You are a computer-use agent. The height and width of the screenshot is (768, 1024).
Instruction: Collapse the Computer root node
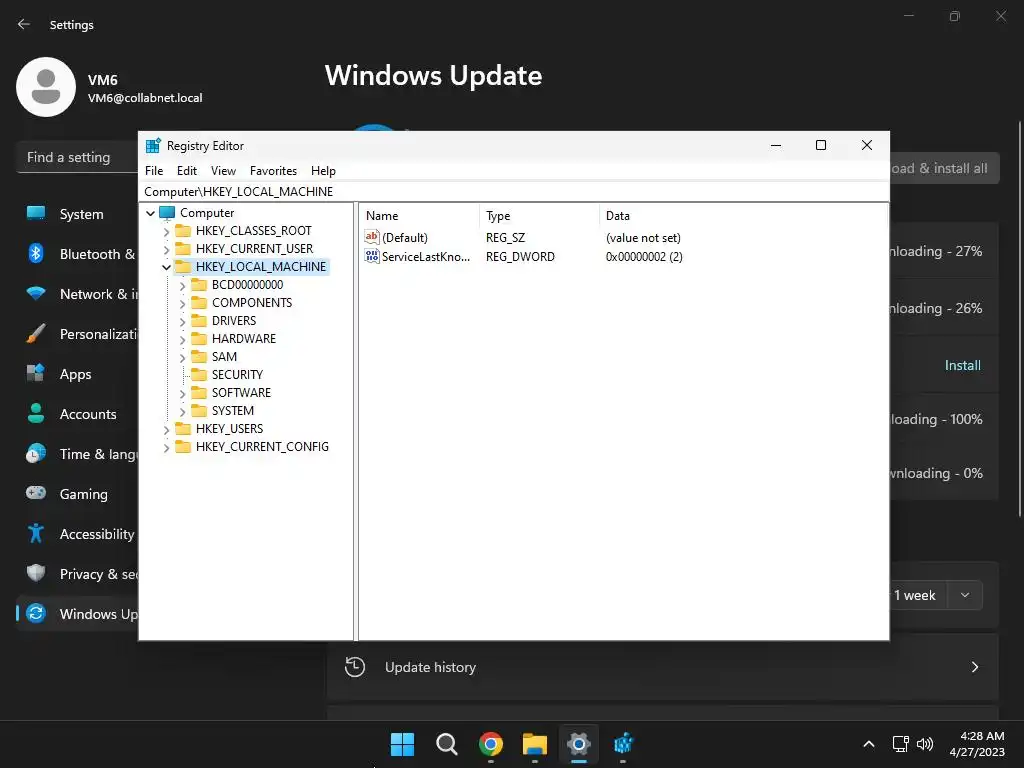pyautogui.click(x=151, y=213)
